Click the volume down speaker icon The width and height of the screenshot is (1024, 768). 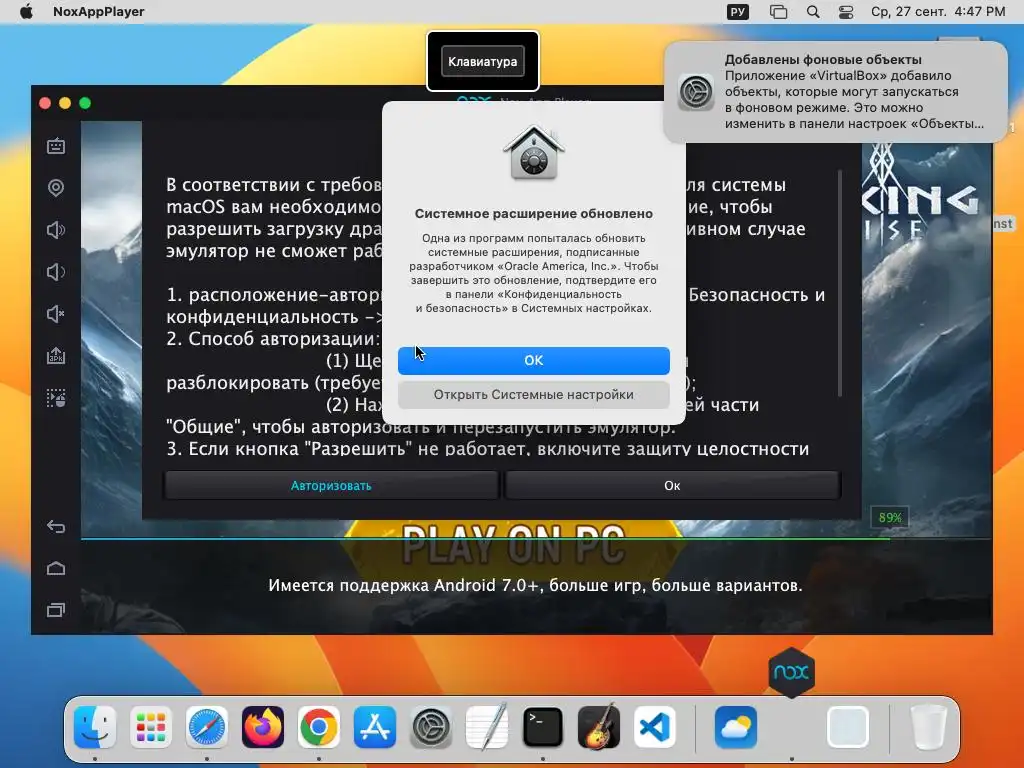point(56,272)
